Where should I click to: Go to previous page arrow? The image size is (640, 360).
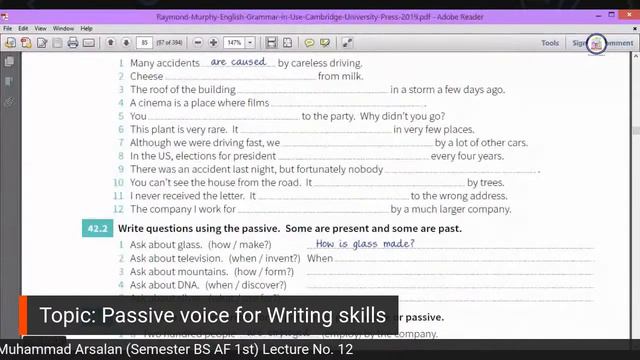tap(110, 42)
